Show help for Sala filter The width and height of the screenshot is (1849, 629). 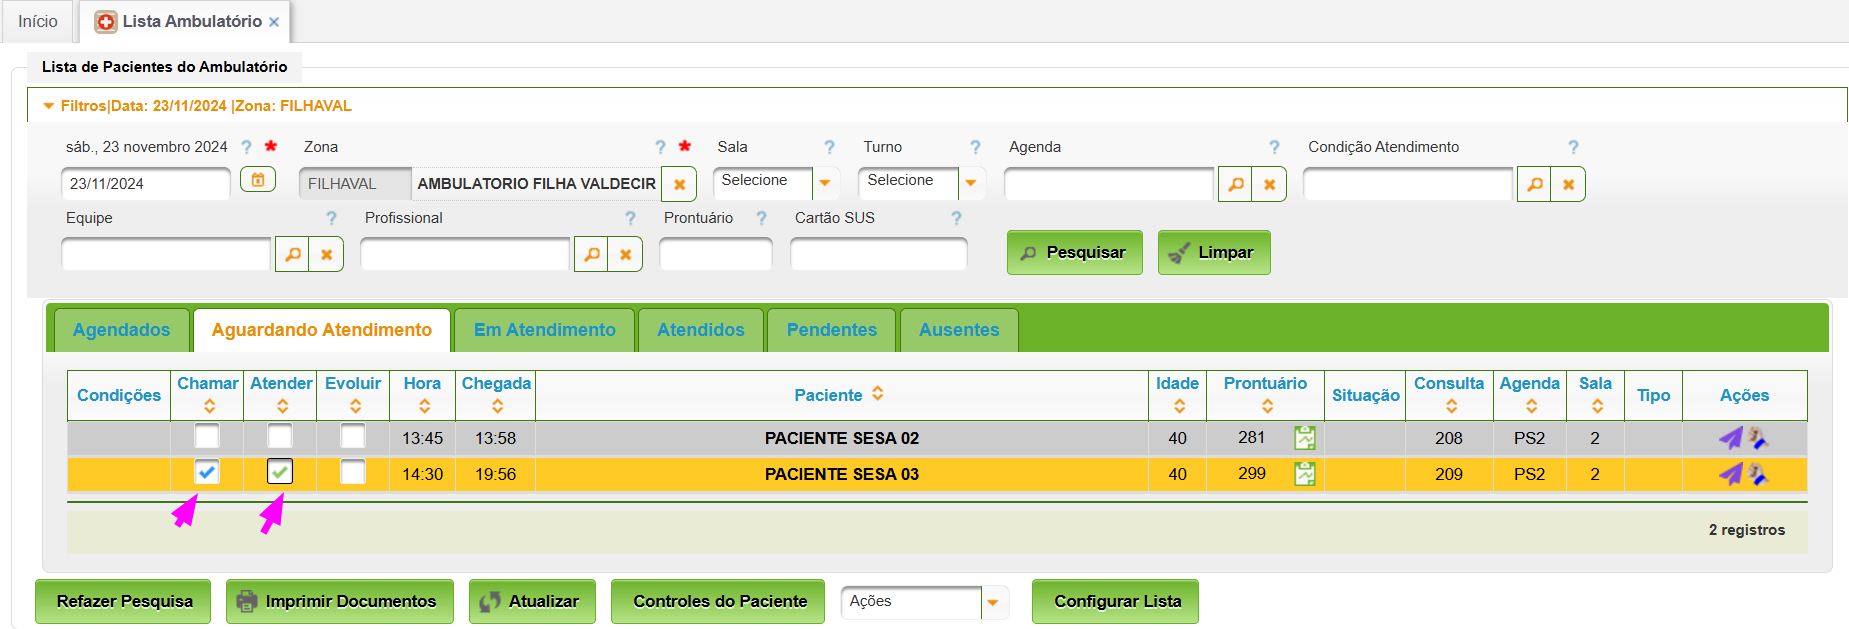(x=829, y=147)
